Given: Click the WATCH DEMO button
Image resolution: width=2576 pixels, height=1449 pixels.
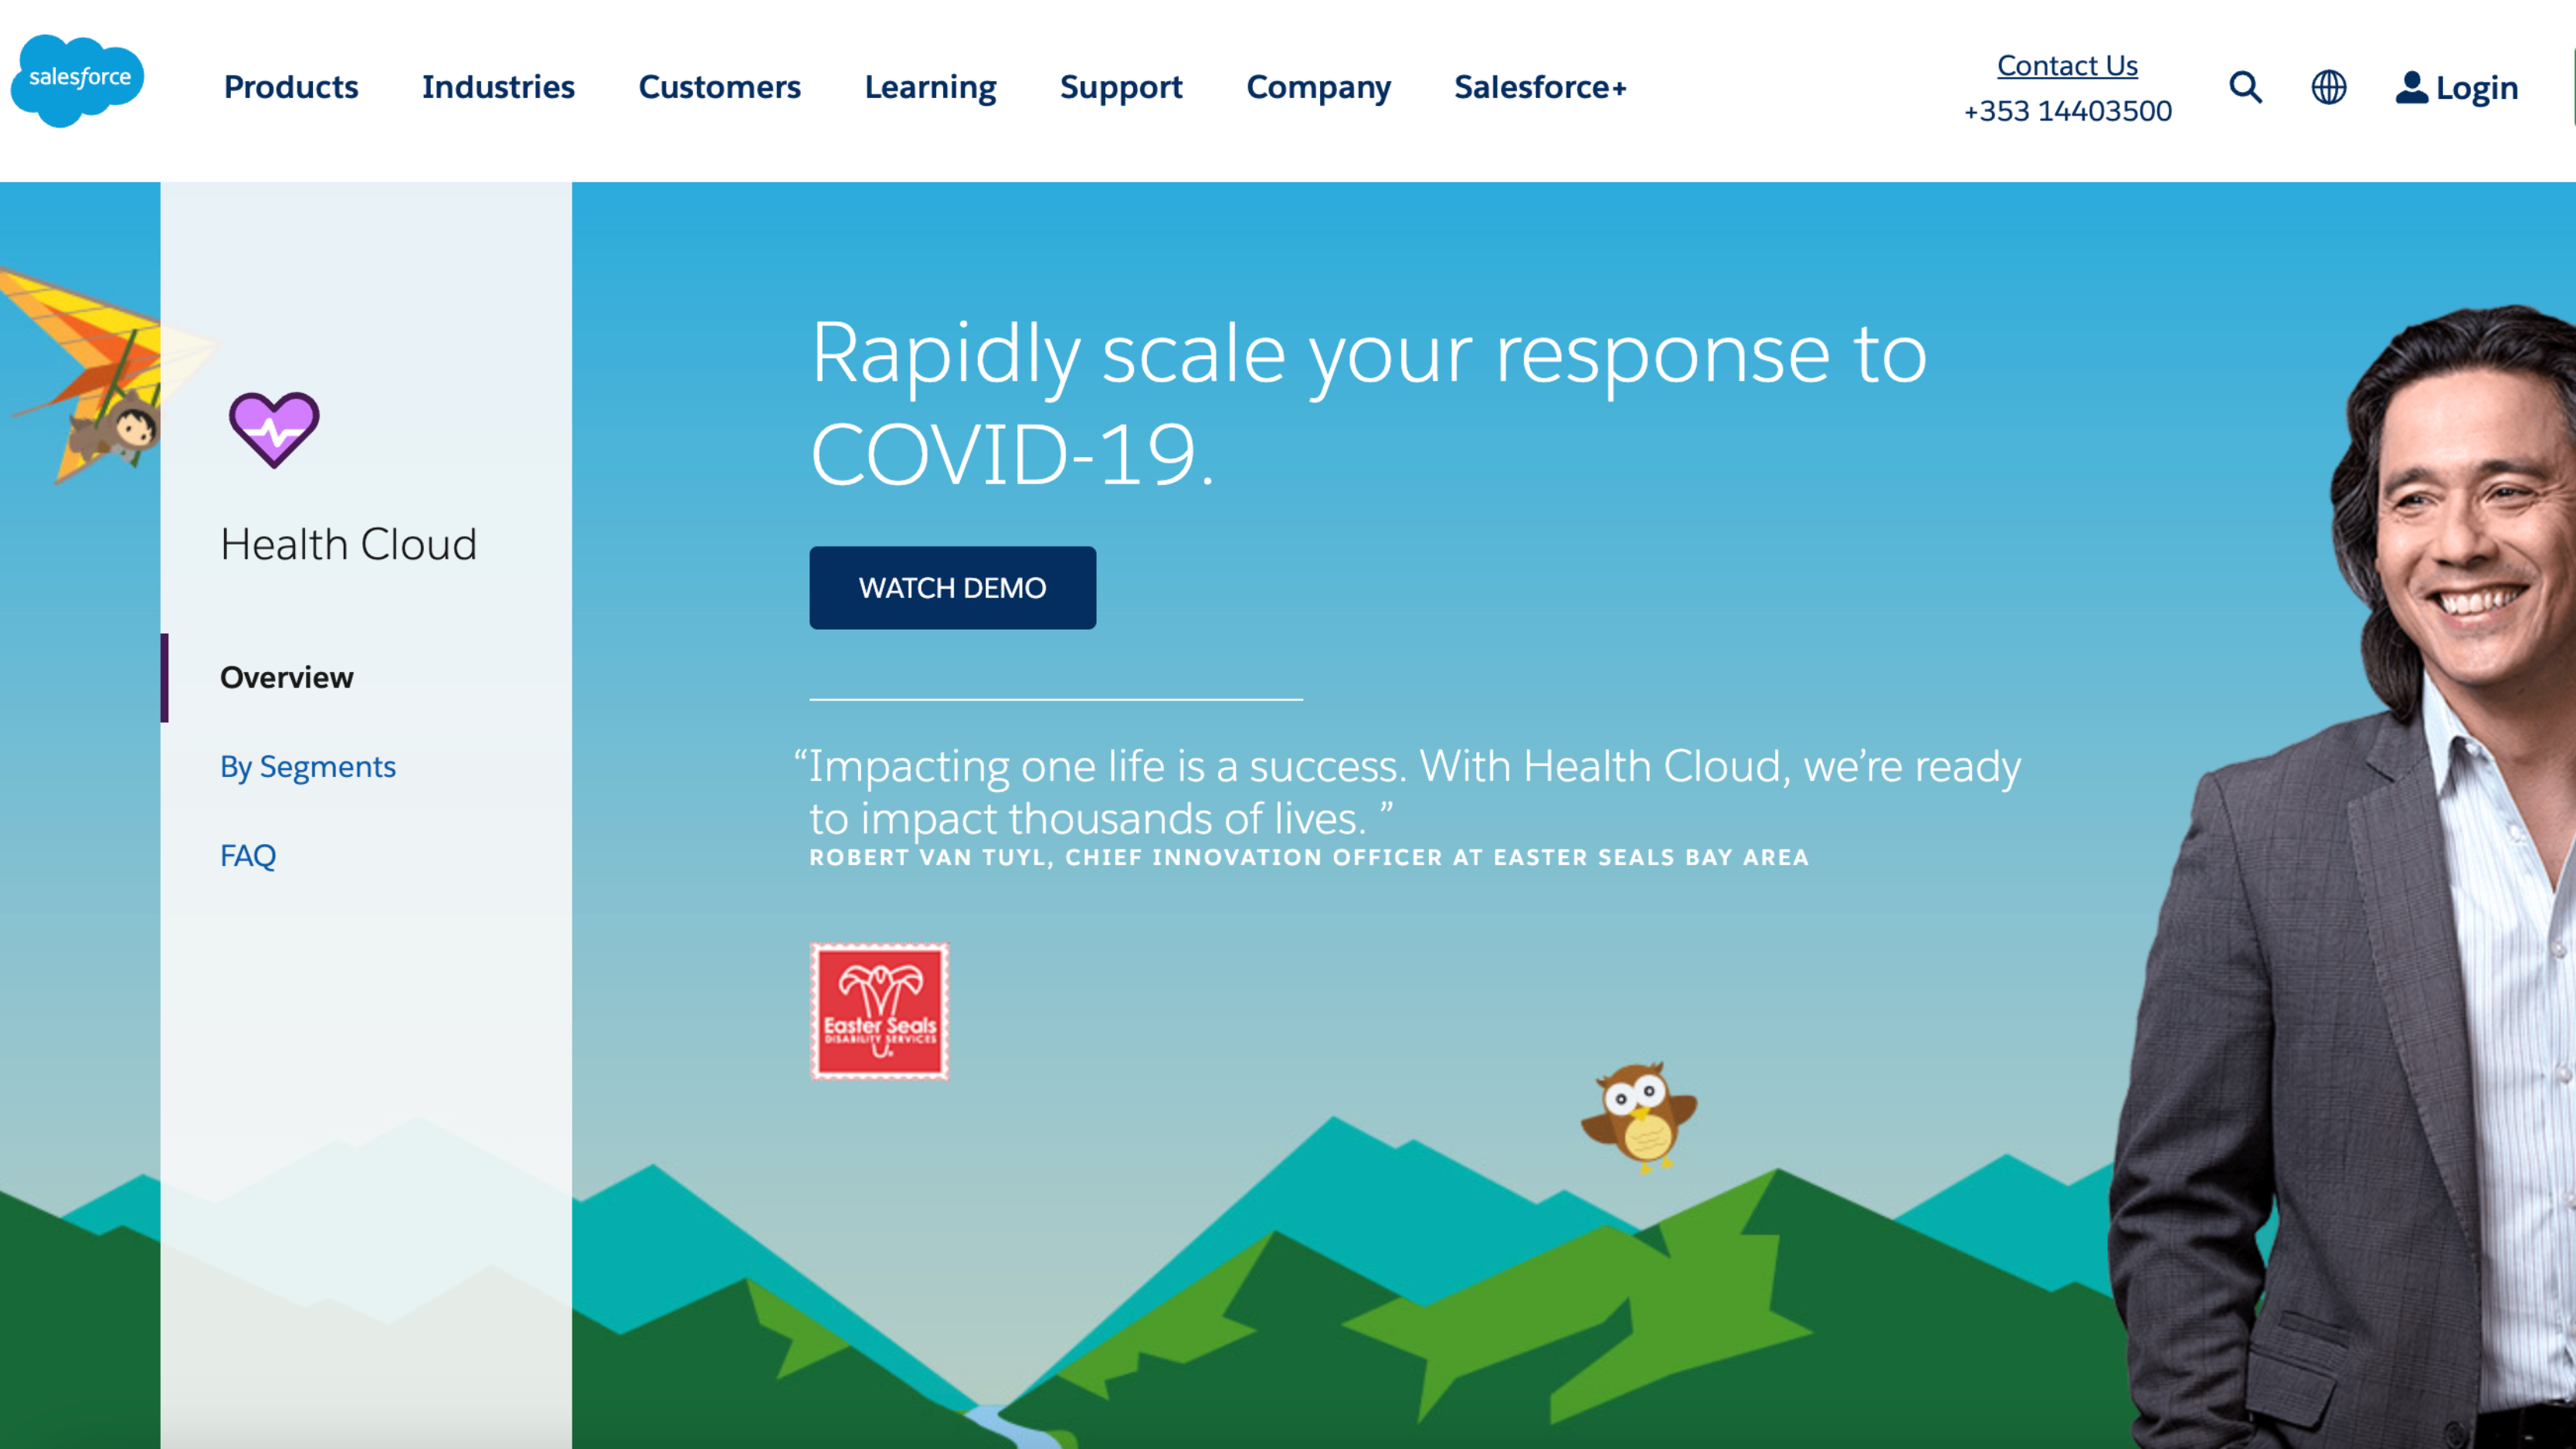Looking at the screenshot, I should pos(952,585).
